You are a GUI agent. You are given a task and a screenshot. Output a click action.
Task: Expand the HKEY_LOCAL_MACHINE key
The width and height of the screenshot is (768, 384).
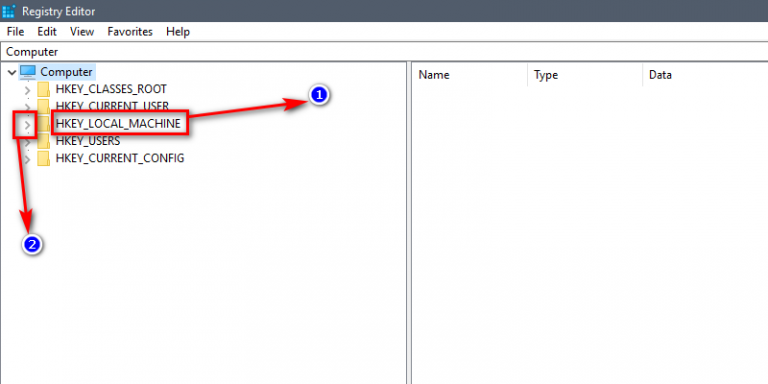tap(27, 125)
